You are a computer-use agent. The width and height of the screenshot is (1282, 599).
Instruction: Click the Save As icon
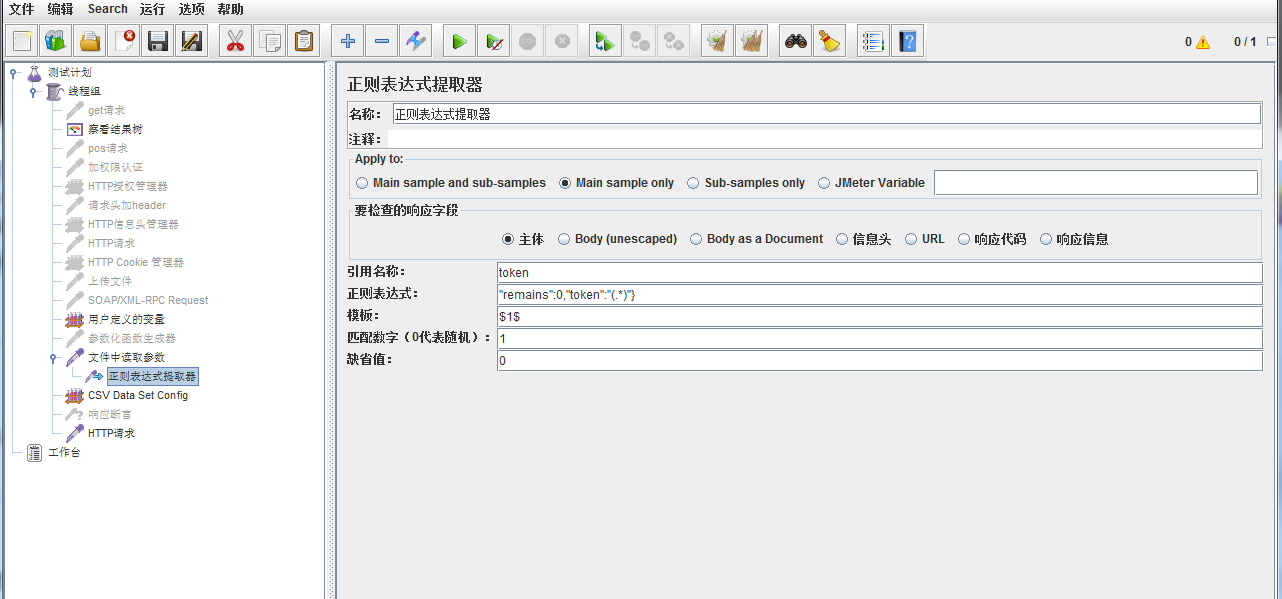191,41
